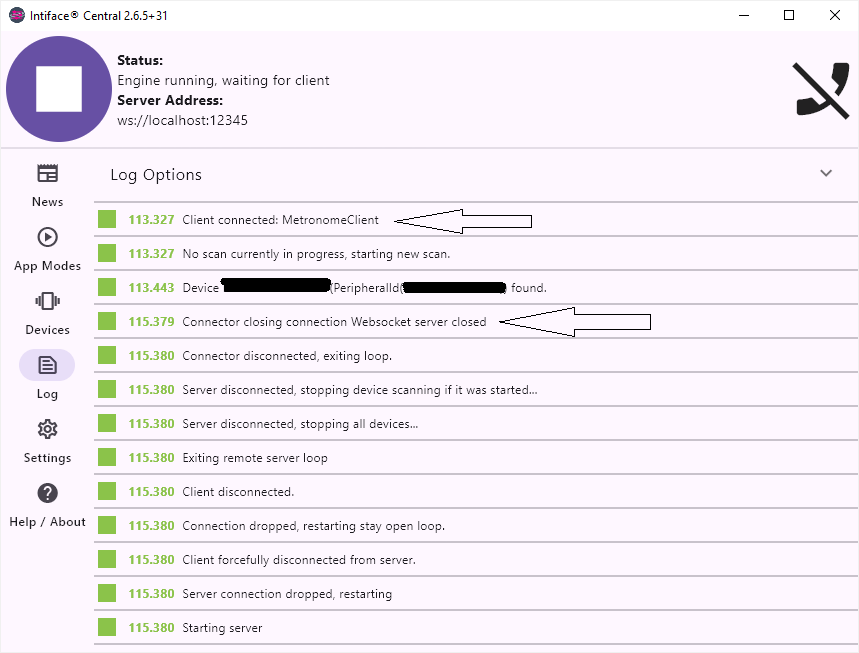
Task: Select 'Server connection dropped, restarting' entry
Action: (476, 593)
